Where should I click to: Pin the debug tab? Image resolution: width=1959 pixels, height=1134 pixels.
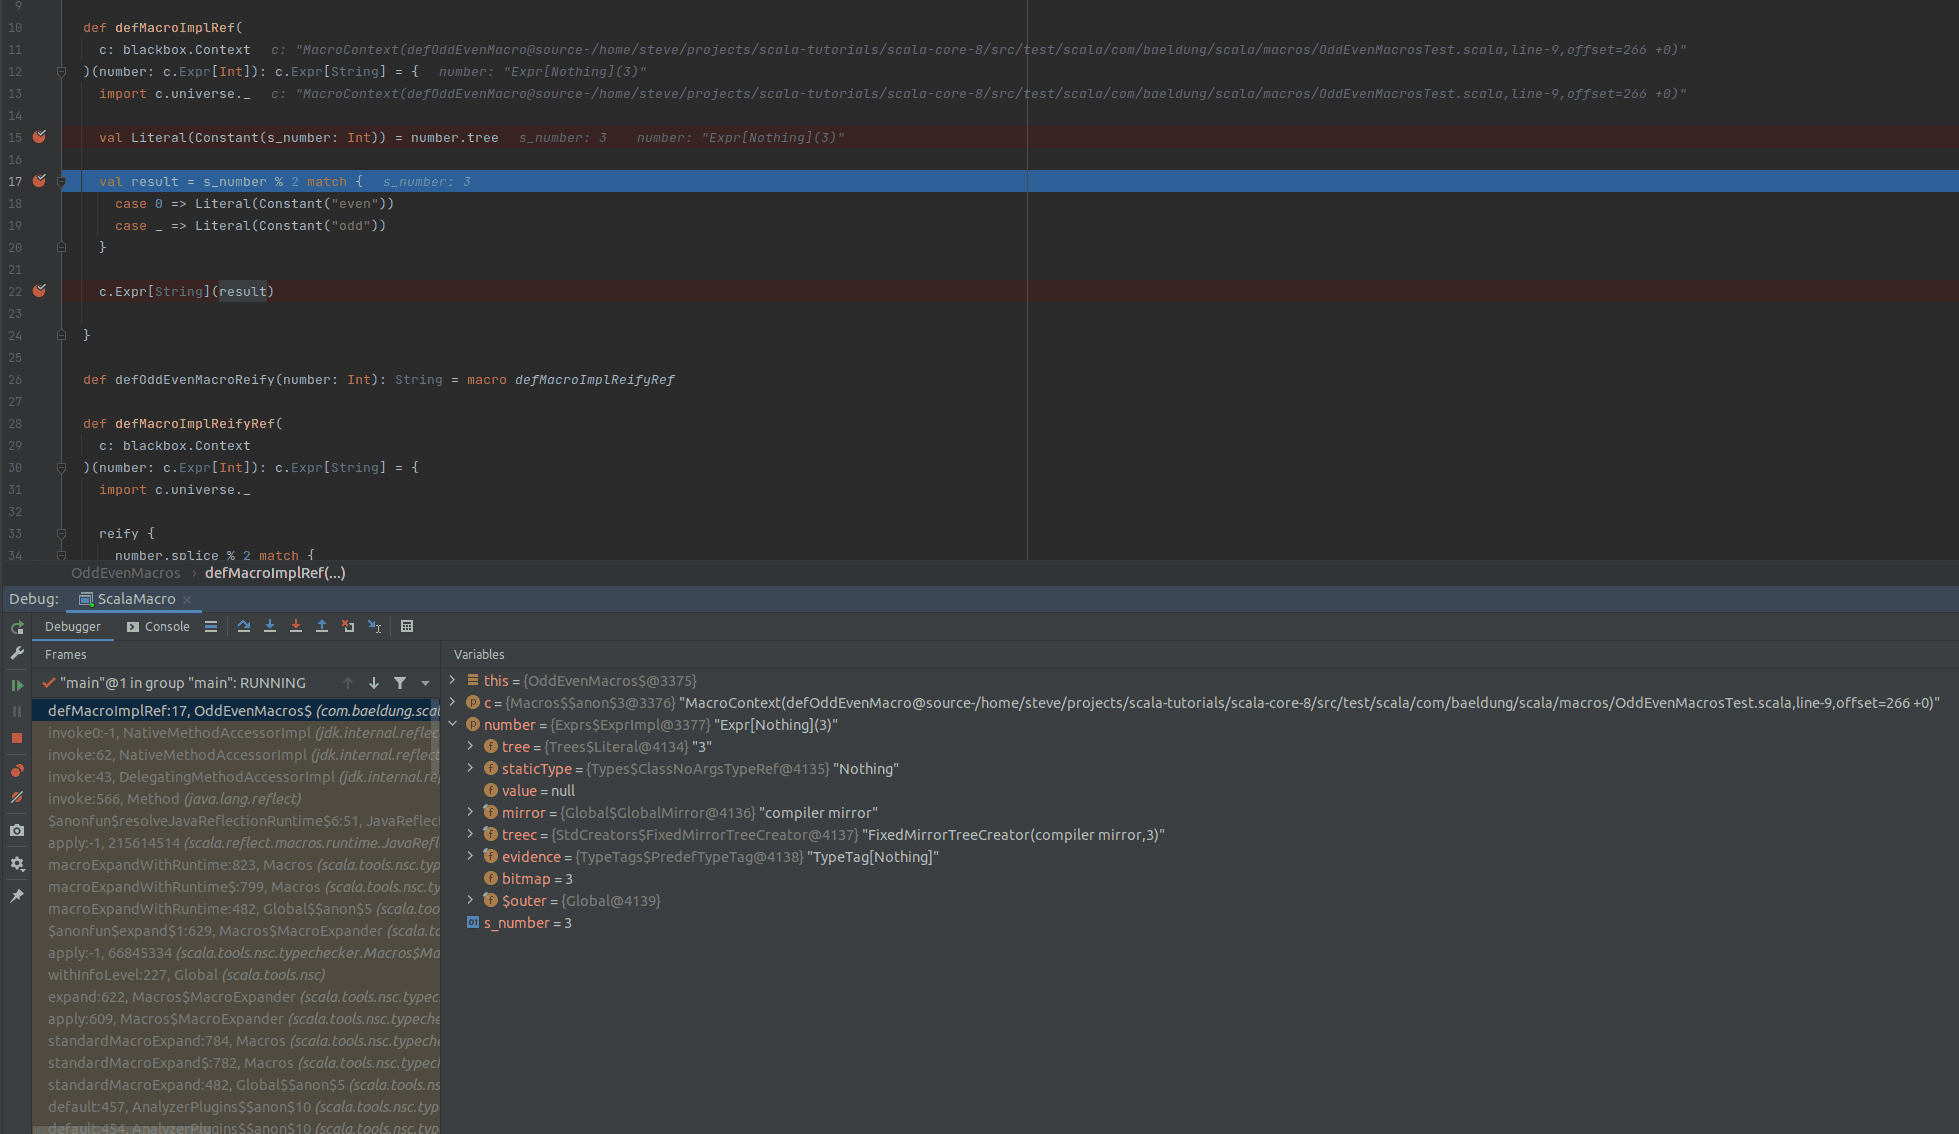(17, 896)
